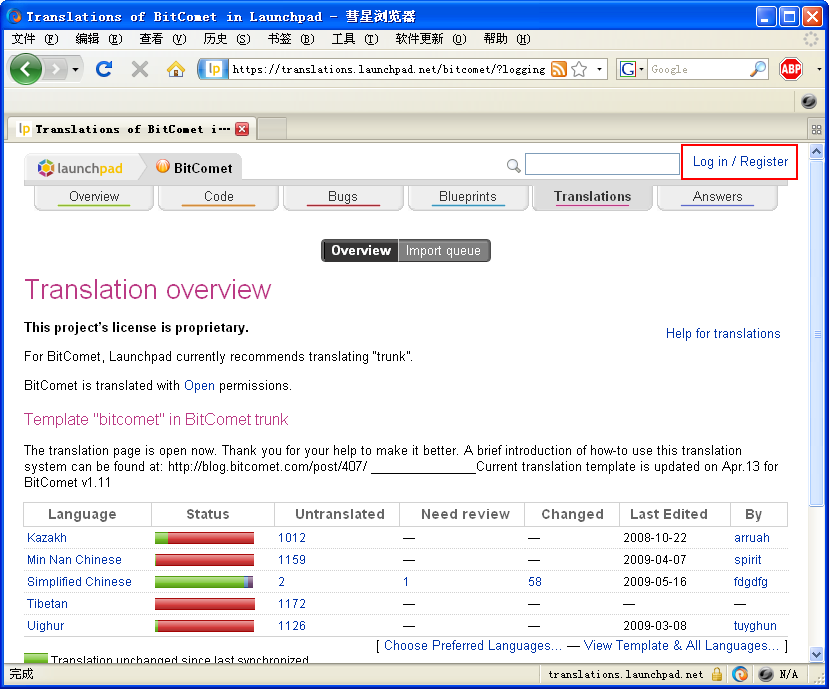Open the back/forward history dropdown arrow

click(x=75, y=69)
